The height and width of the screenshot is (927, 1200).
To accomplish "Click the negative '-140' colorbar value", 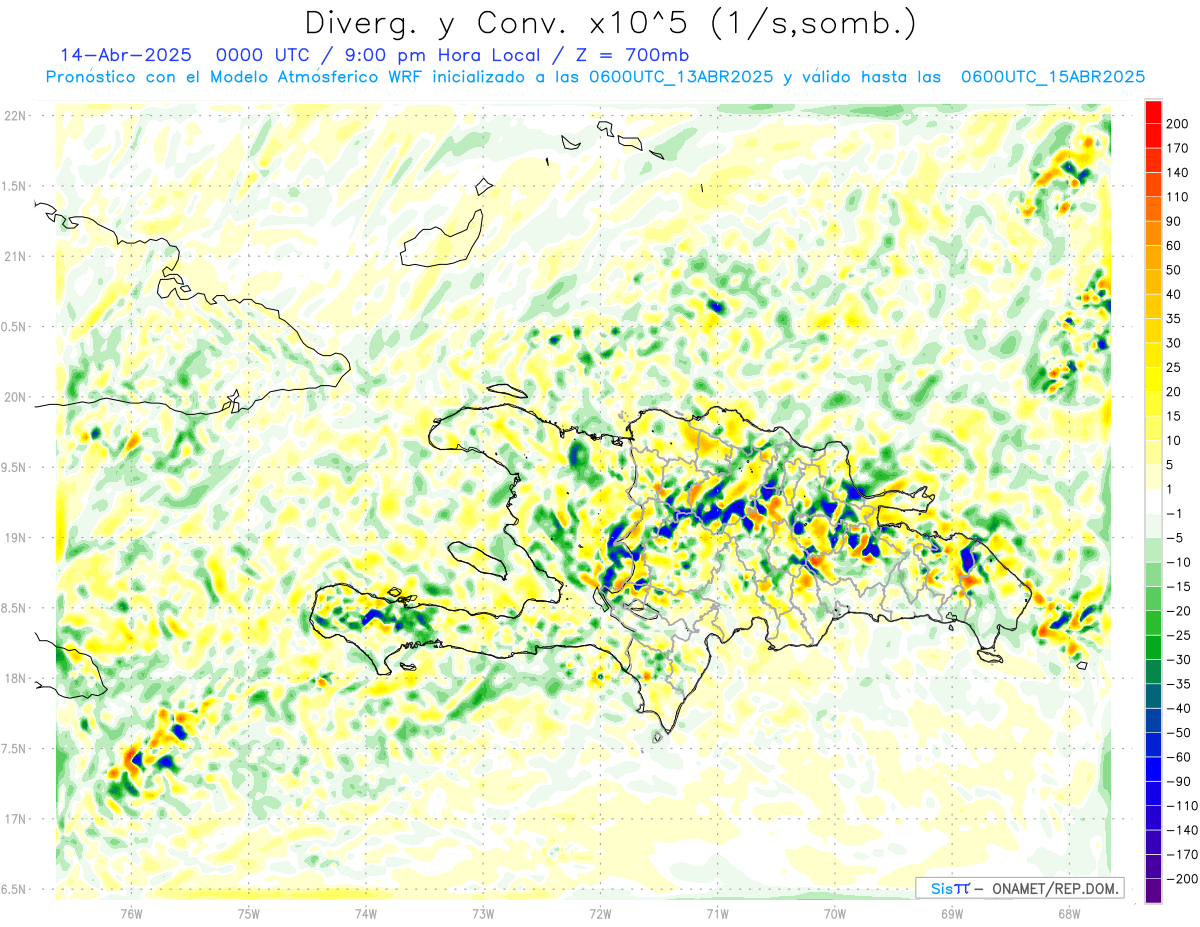I will tap(1182, 829).
